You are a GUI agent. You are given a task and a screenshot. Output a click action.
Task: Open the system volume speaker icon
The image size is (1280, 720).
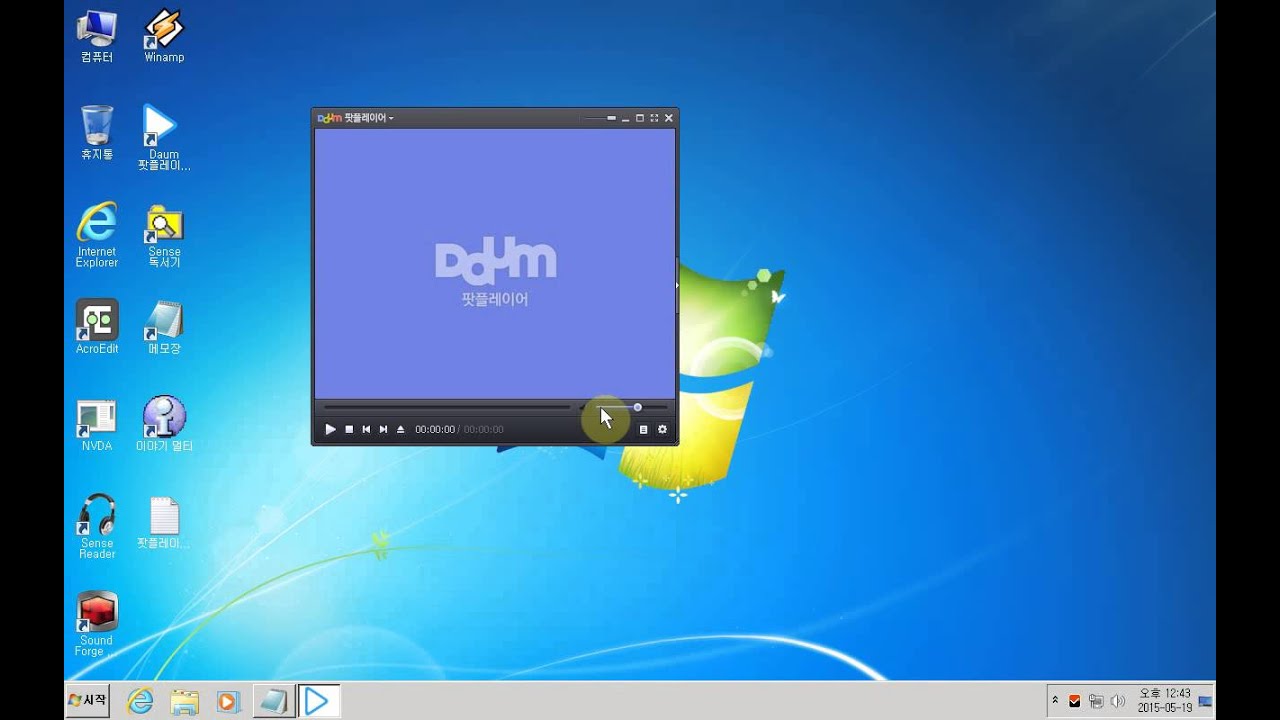[x=1117, y=702]
